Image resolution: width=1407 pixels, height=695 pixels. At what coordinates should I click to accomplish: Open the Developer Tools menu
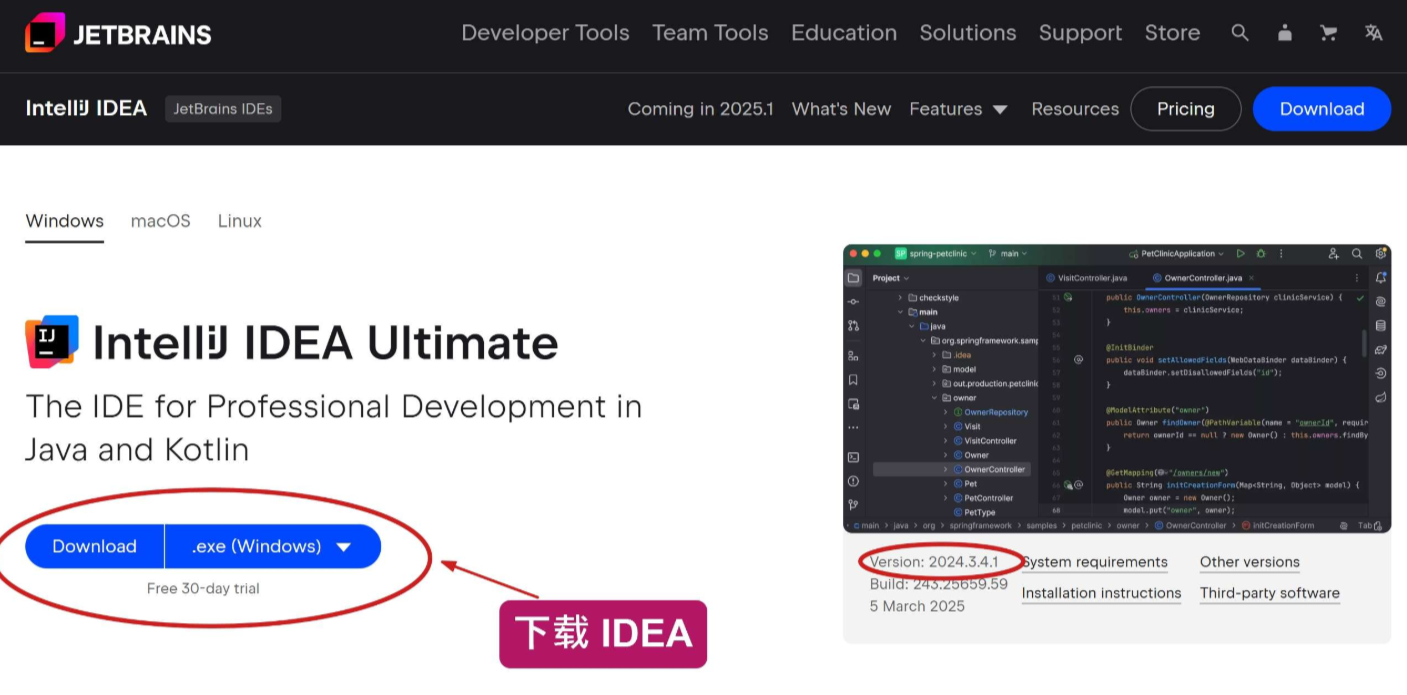pos(545,33)
